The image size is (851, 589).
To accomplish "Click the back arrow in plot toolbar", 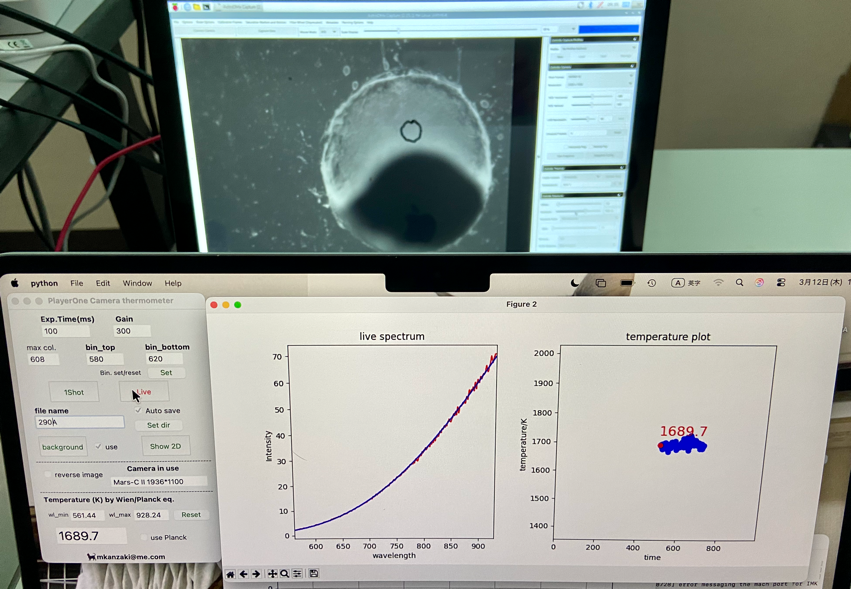I will [243, 574].
